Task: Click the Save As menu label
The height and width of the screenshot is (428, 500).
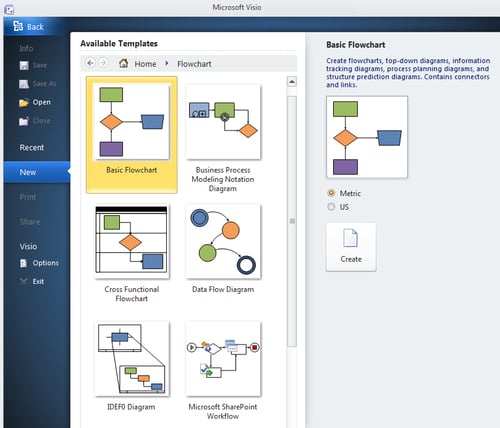Action: pos(45,84)
